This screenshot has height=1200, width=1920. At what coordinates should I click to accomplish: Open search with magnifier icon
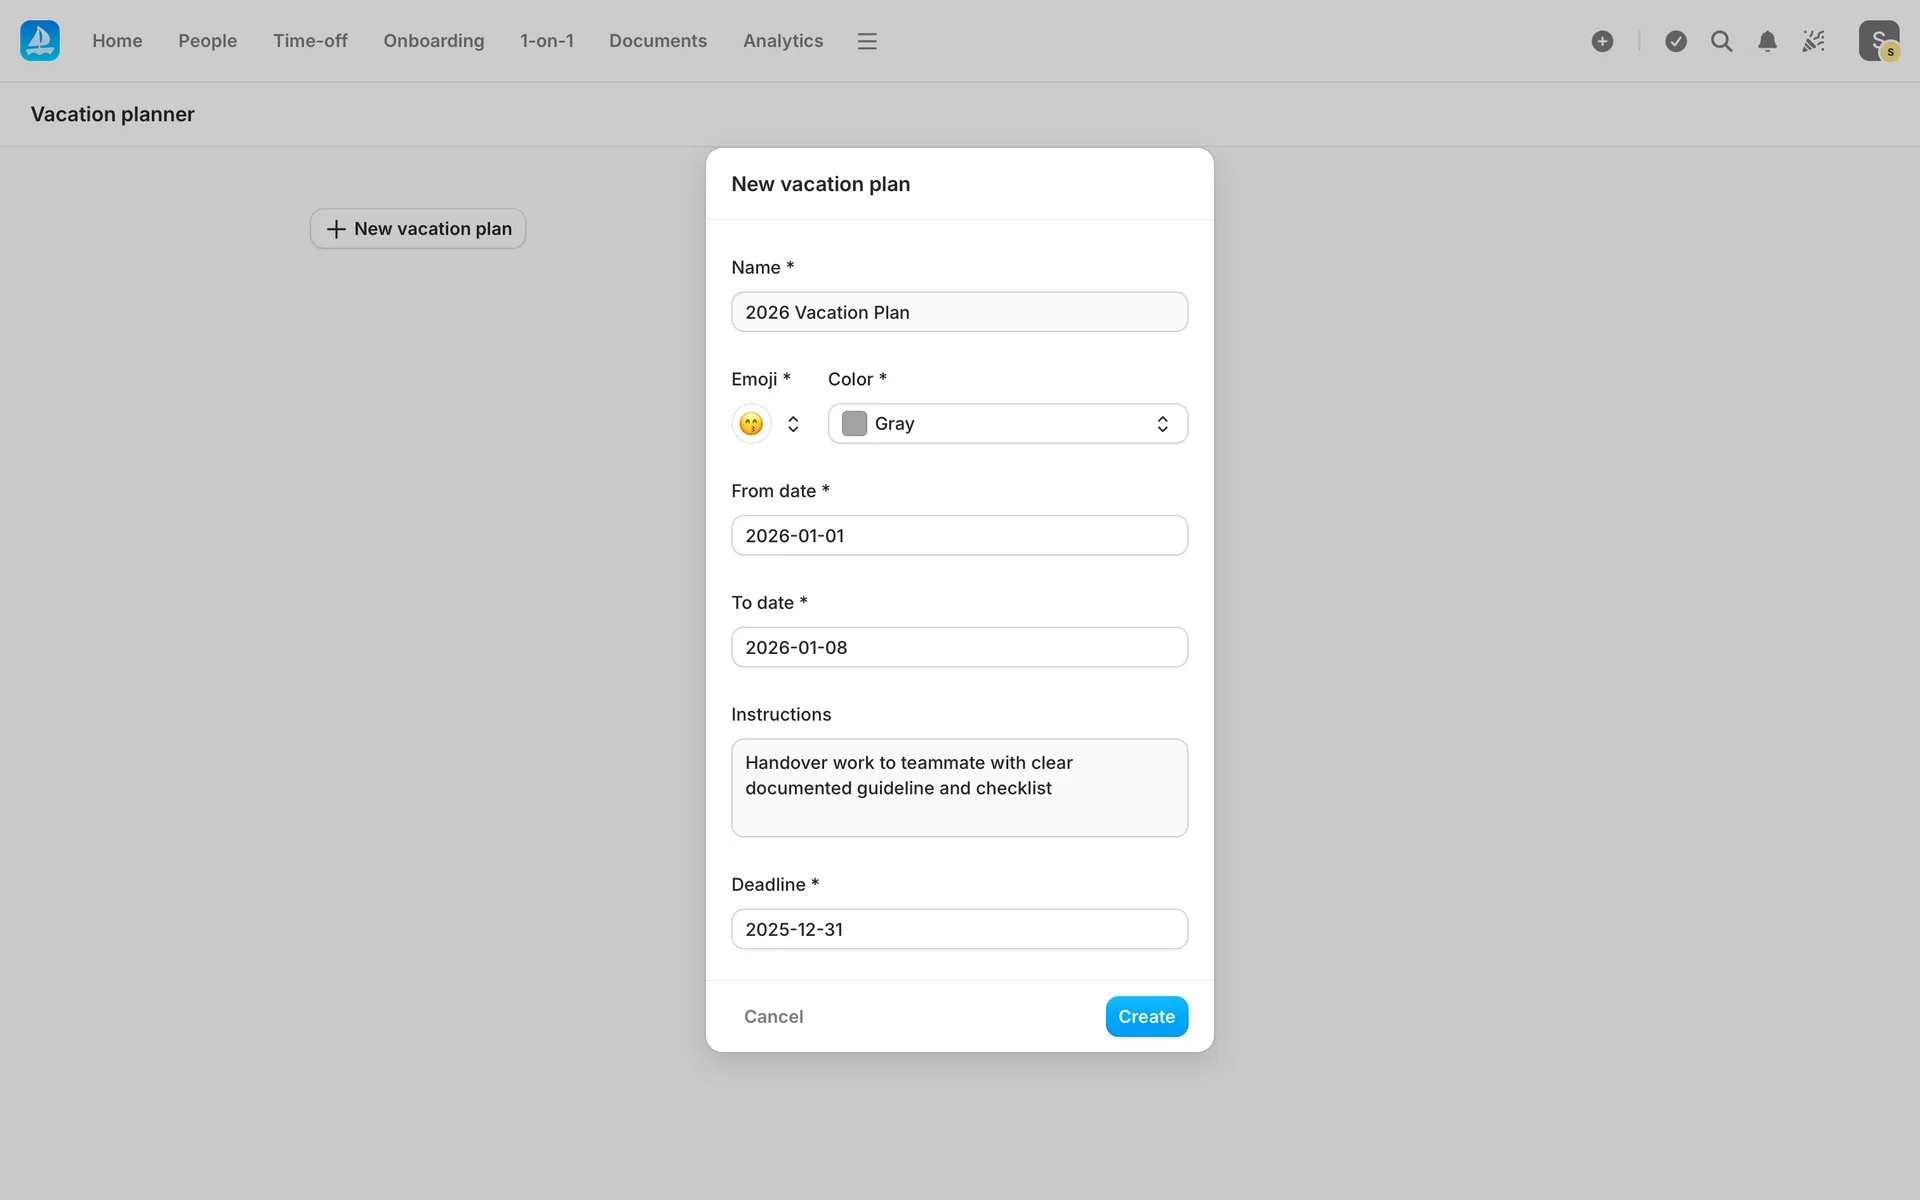[x=1721, y=41]
